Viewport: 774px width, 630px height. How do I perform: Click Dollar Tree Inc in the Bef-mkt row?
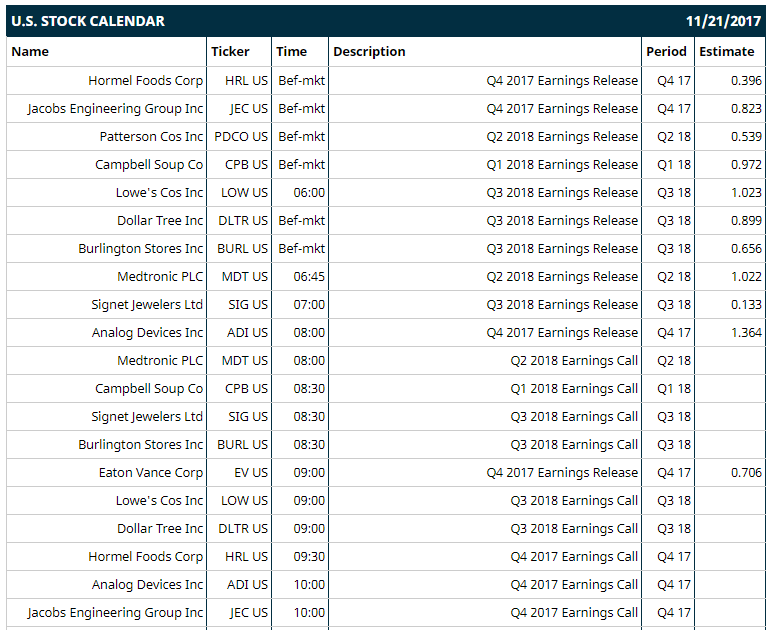[x=160, y=221]
